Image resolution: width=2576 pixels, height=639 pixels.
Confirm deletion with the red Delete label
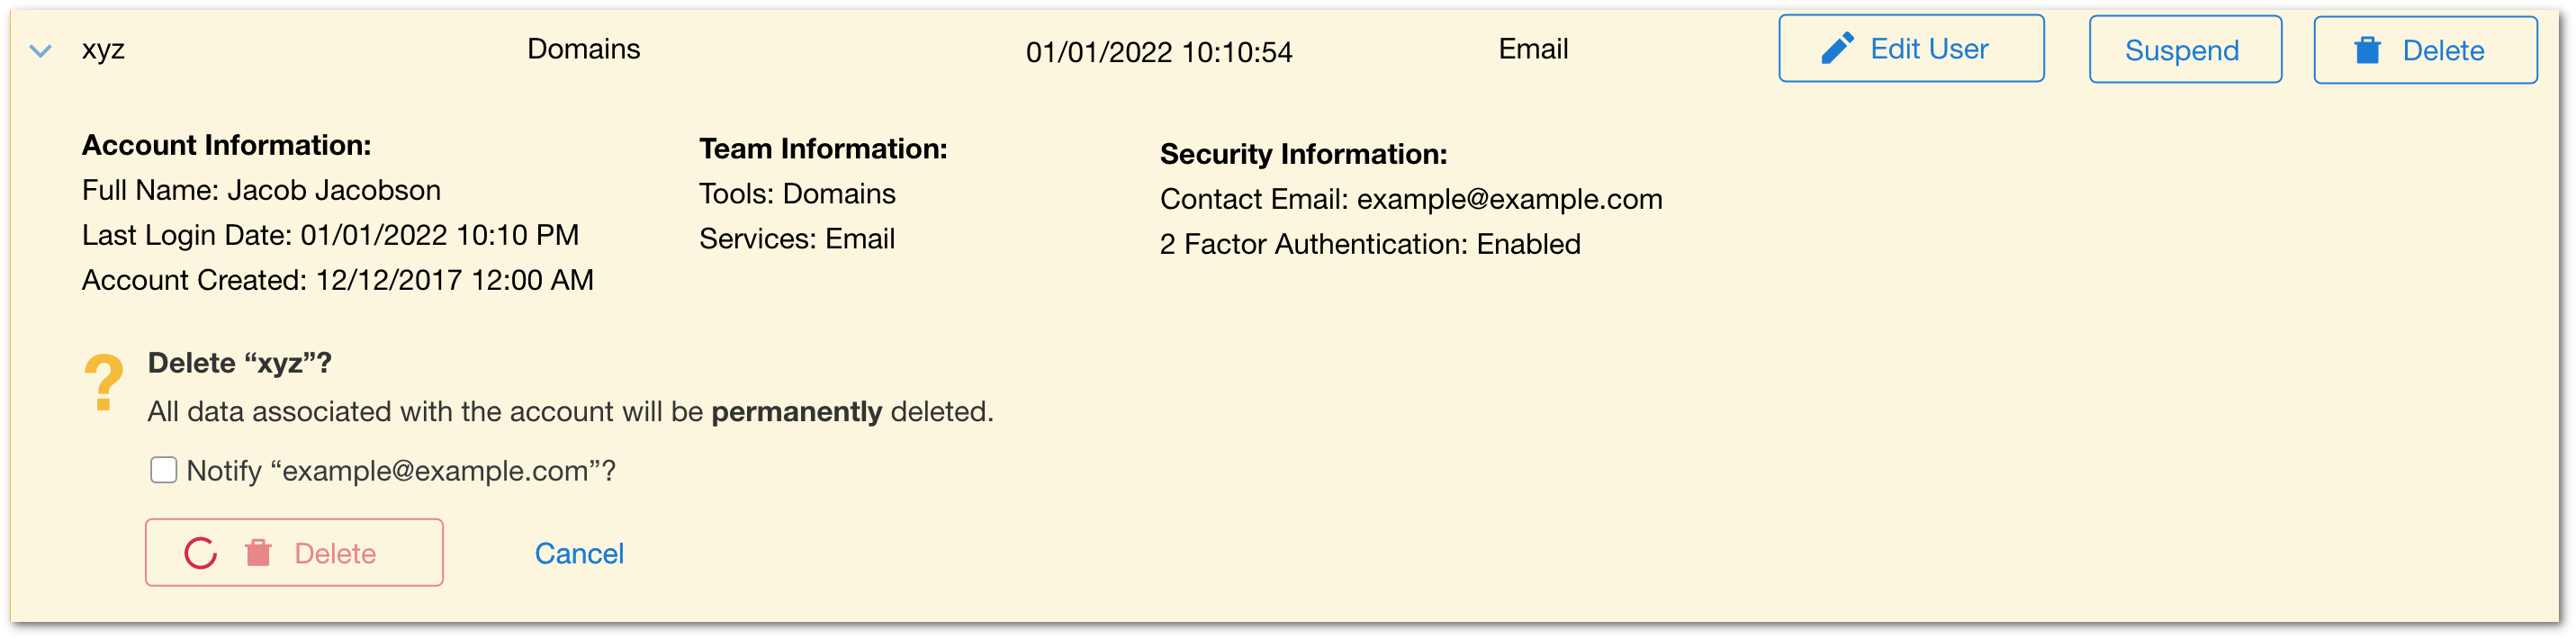tap(335, 554)
